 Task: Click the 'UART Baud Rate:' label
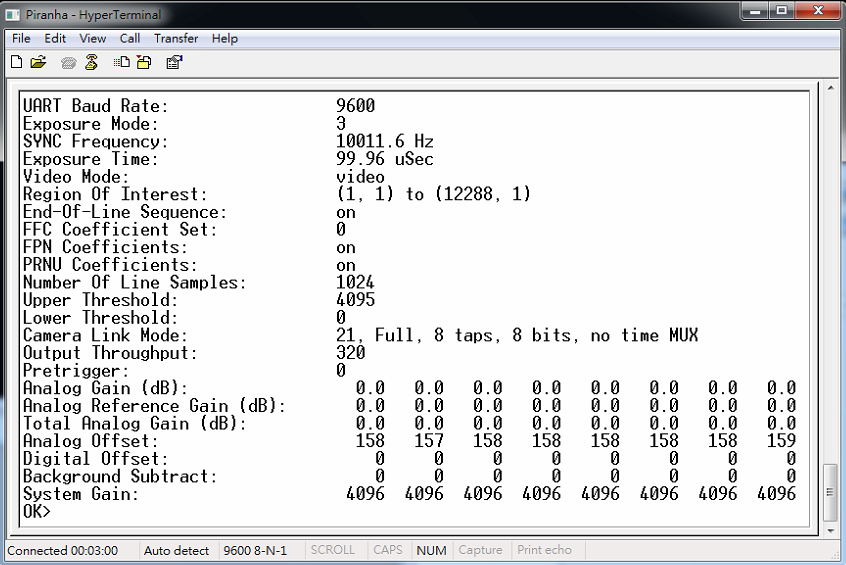(x=96, y=106)
